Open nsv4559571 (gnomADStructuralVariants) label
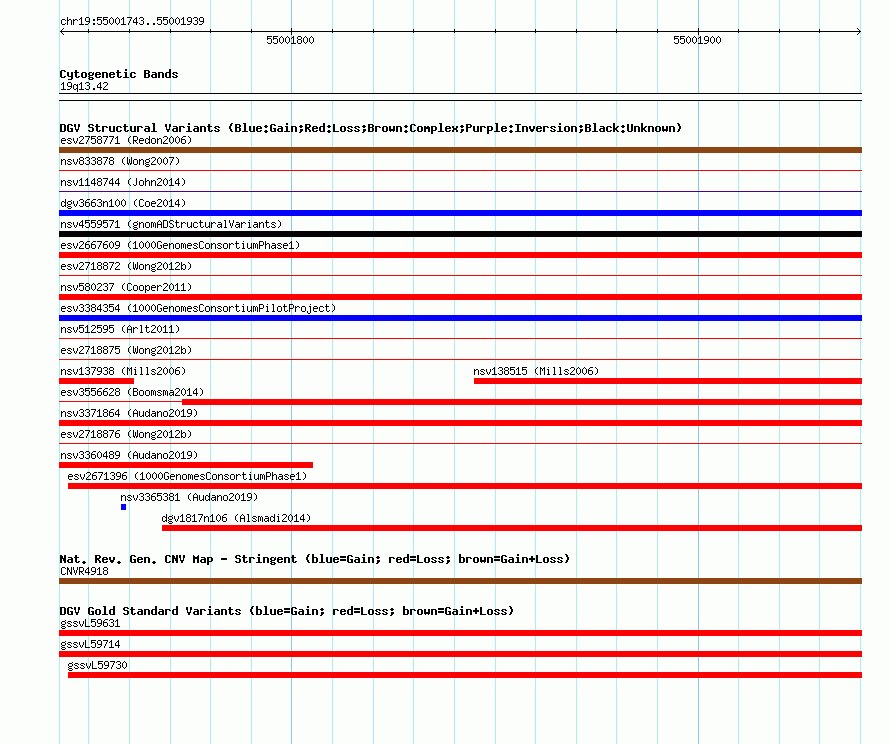890x744 pixels. 171,224
